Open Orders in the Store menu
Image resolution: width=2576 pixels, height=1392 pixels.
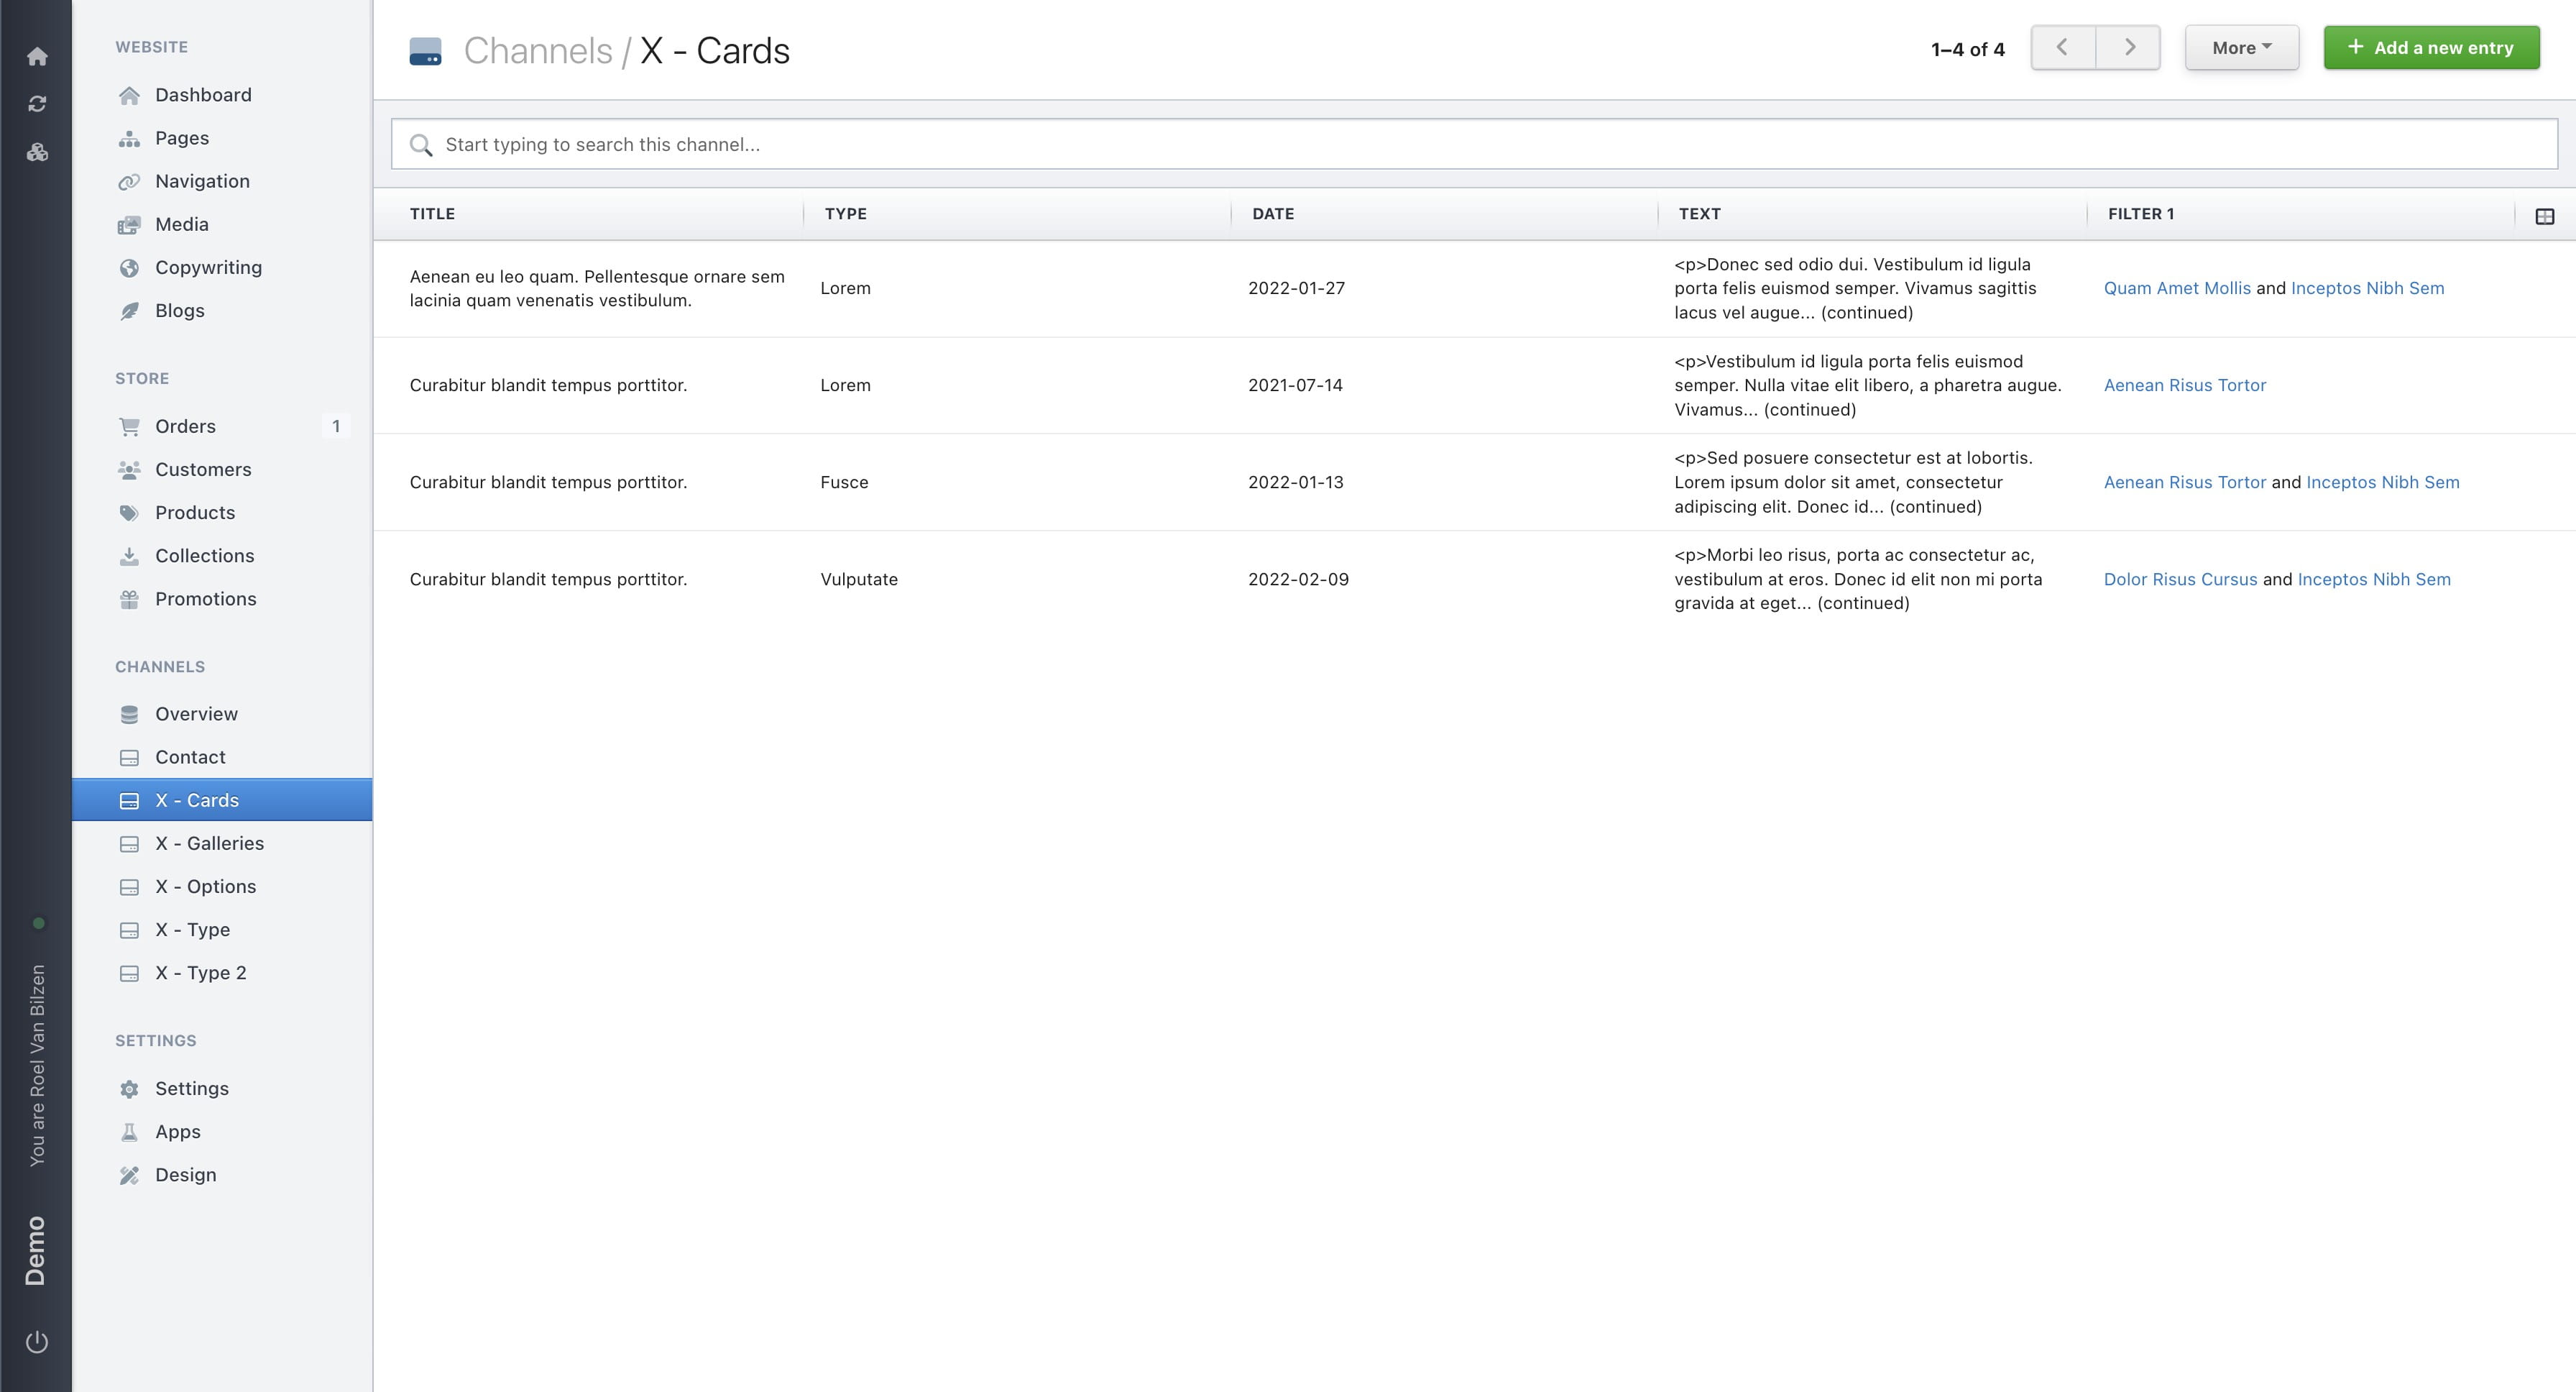pyautogui.click(x=185, y=426)
